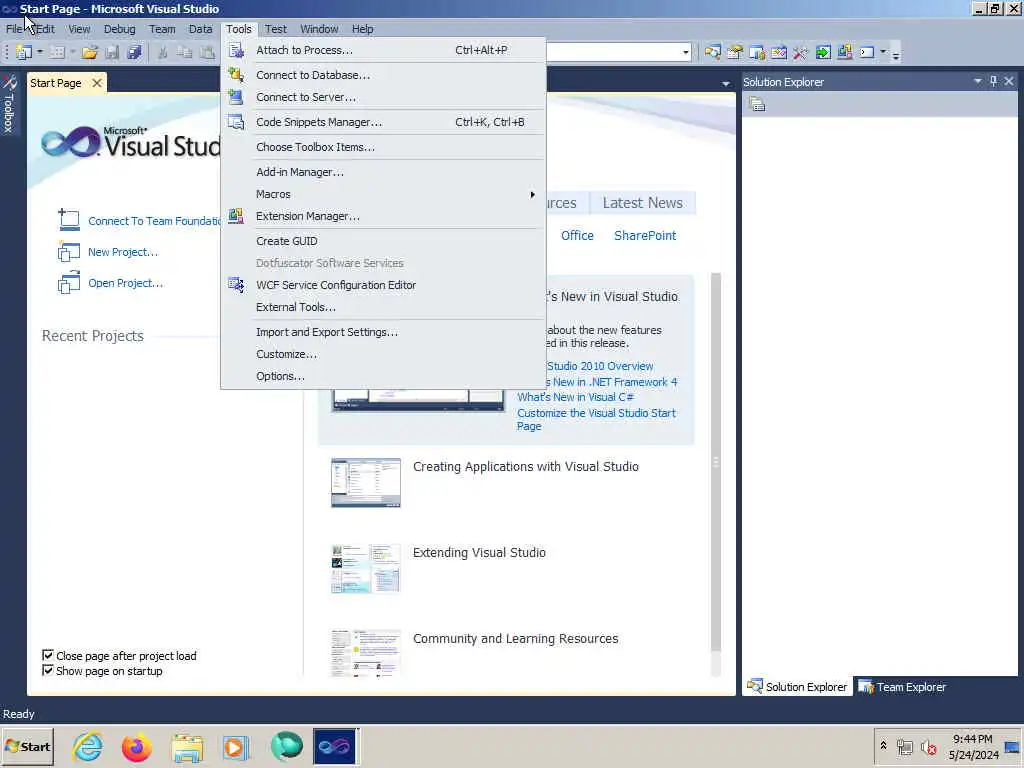The height and width of the screenshot is (768, 1024).
Task: Click the Command Window toolbar icon
Action: tap(867, 52)
